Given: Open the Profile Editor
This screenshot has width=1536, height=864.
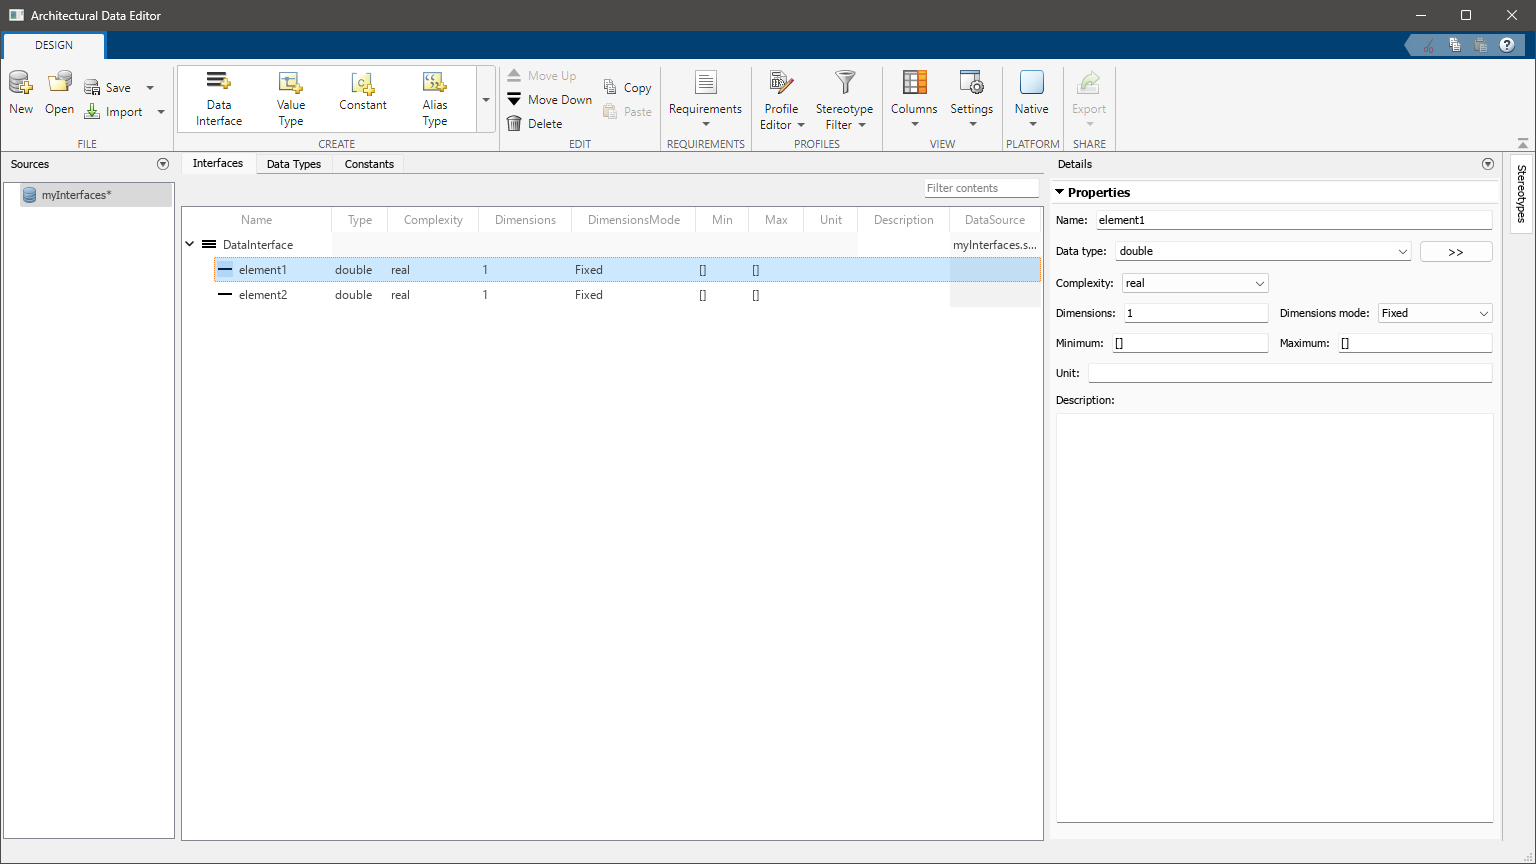Looking at the screenshot, I should click(781, 99).
